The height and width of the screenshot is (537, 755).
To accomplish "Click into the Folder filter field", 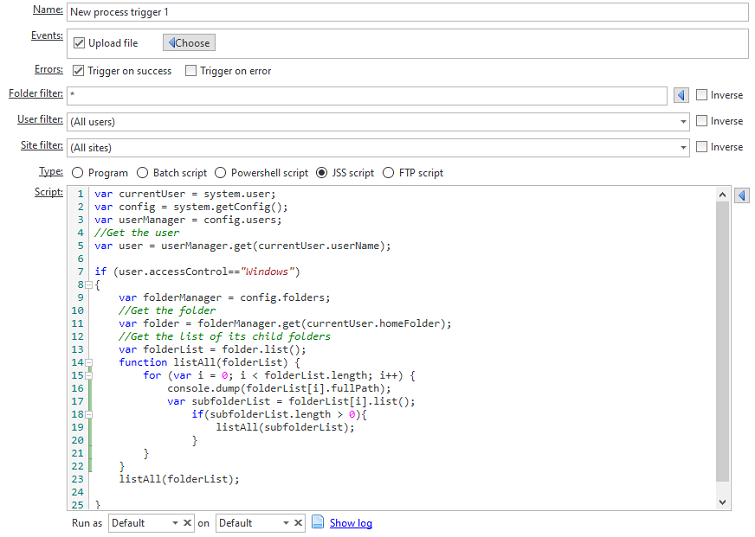I will click(x=367, y=95).
